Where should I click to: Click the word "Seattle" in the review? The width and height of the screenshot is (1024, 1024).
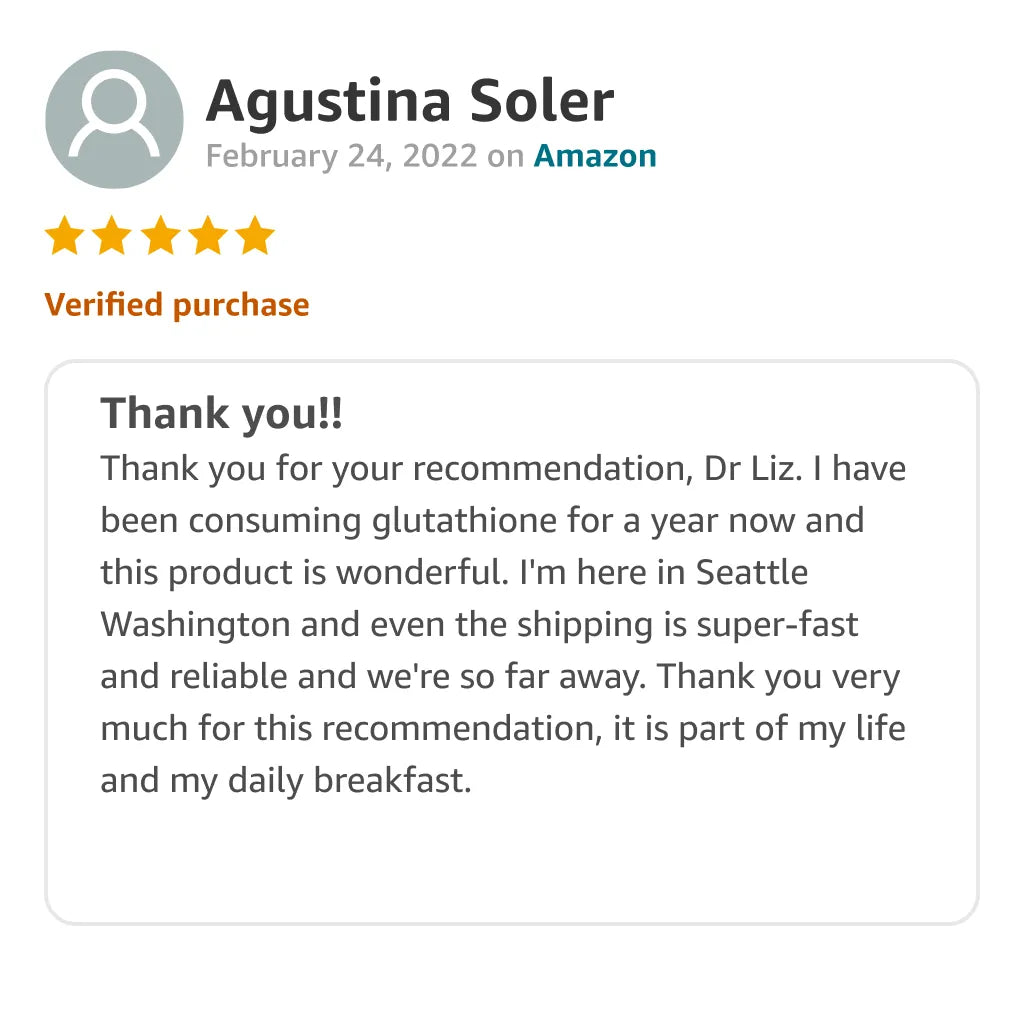point(751,573)
